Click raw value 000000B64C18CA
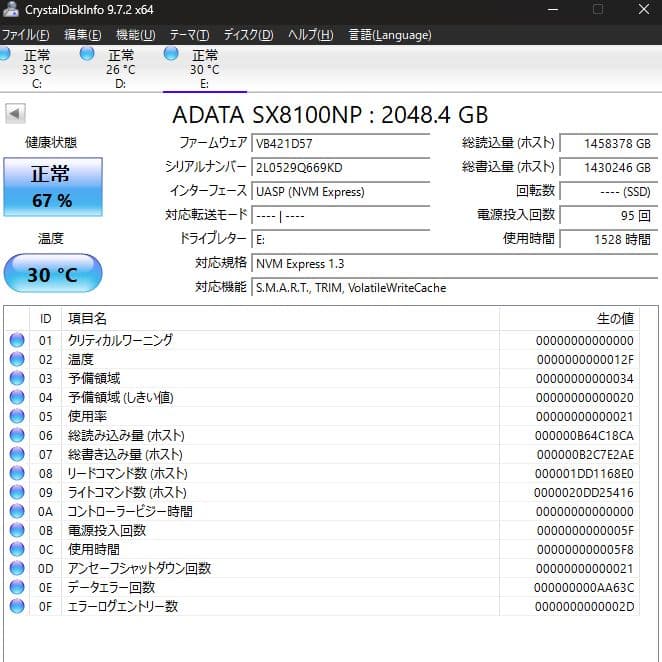This screenshot has width=662, height=662. 584,436
